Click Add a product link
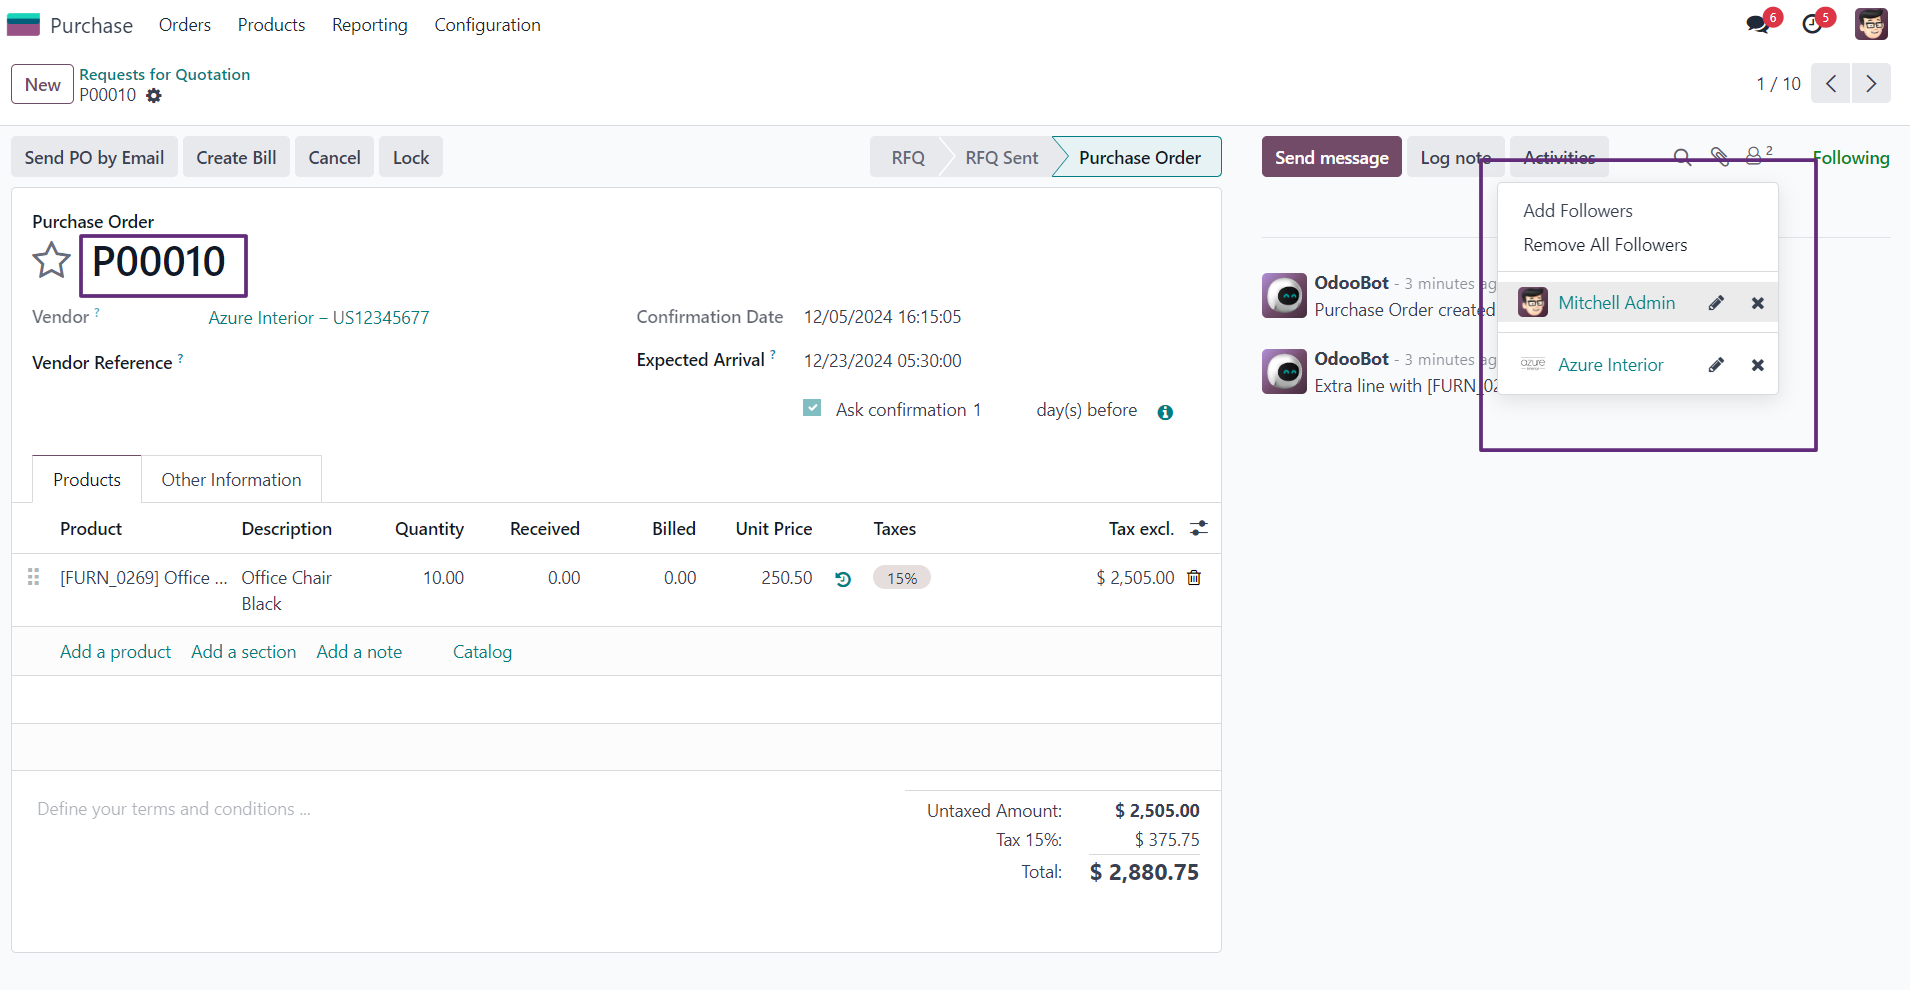 click(115, 652)
